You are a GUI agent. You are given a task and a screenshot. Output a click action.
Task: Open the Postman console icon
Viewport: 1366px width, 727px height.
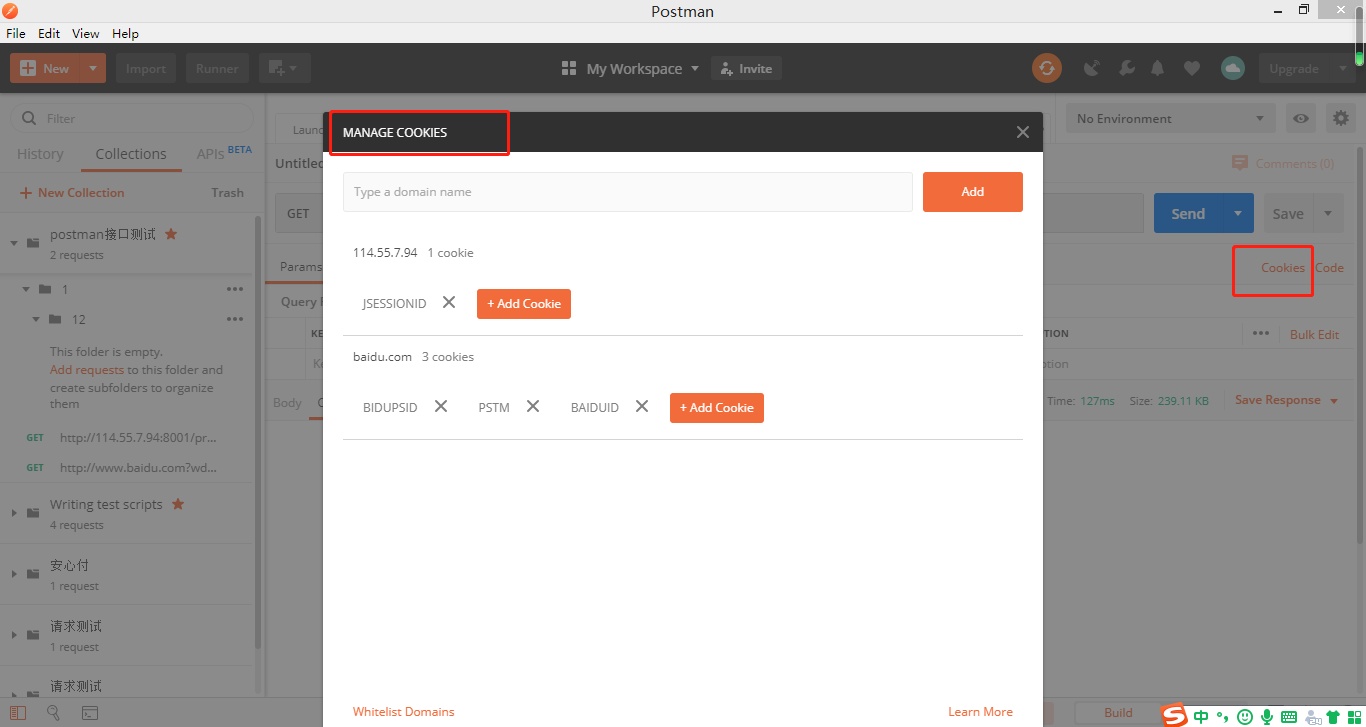[90, 713]
